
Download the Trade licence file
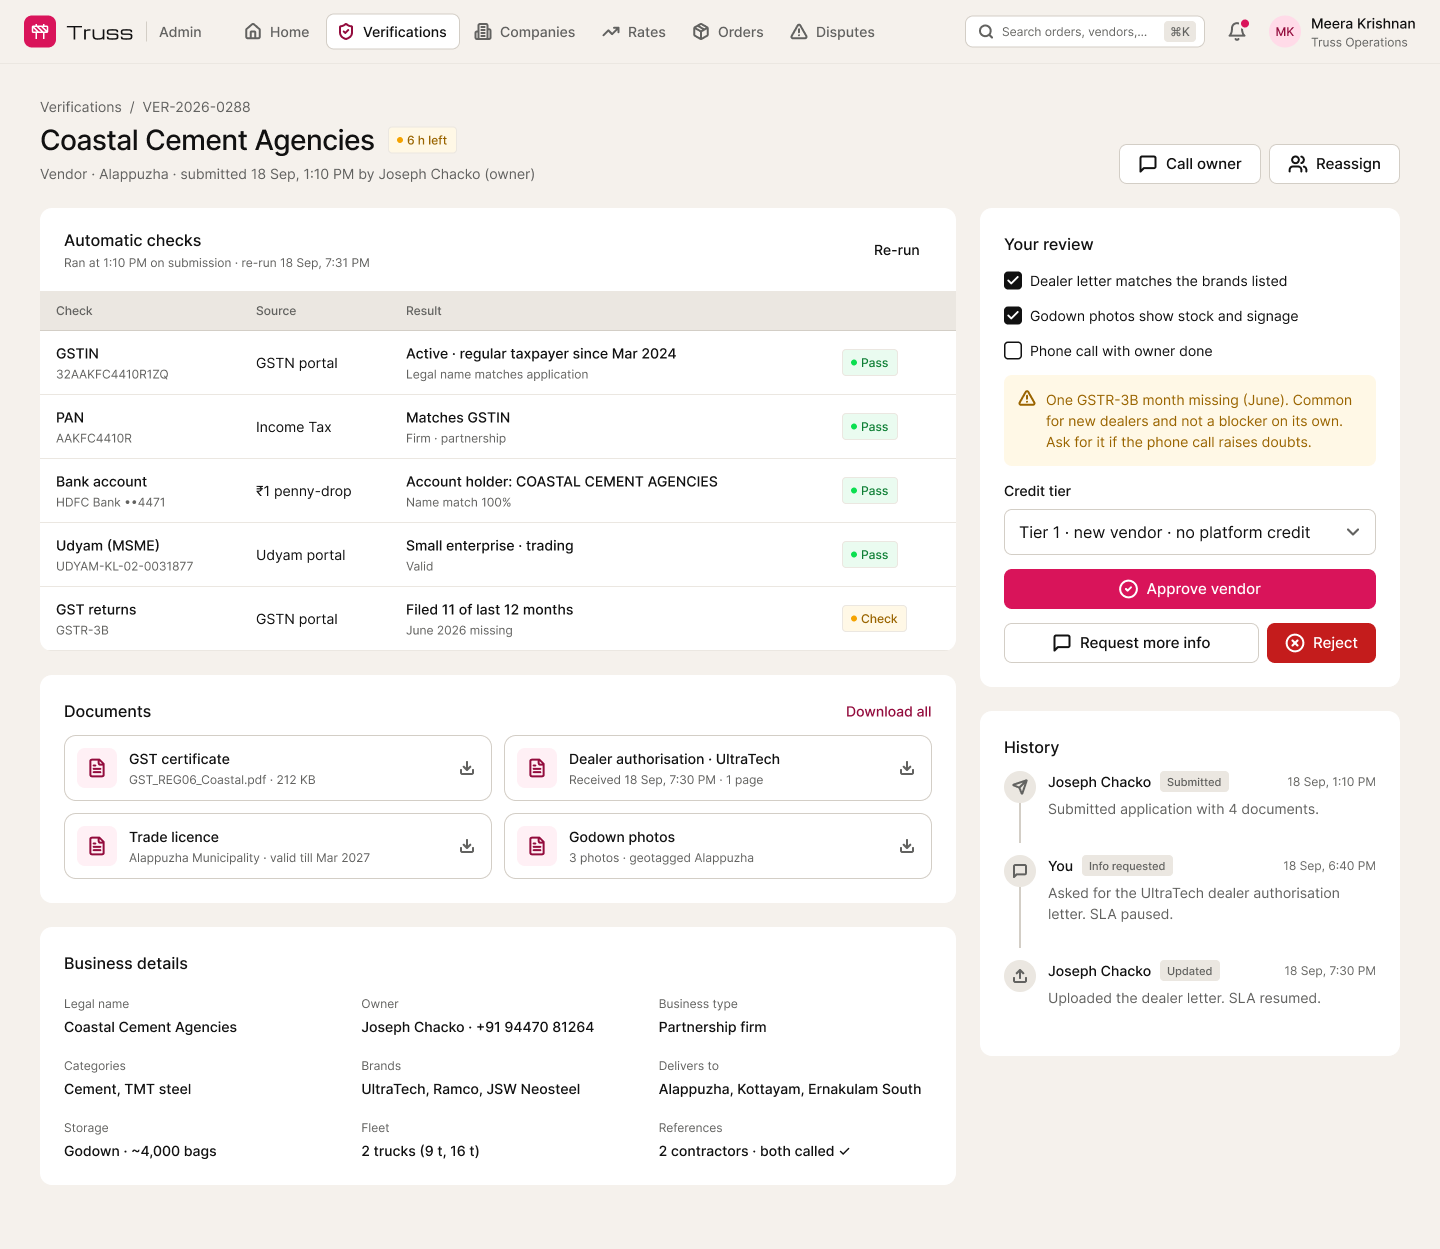click(x=467, y=846)
